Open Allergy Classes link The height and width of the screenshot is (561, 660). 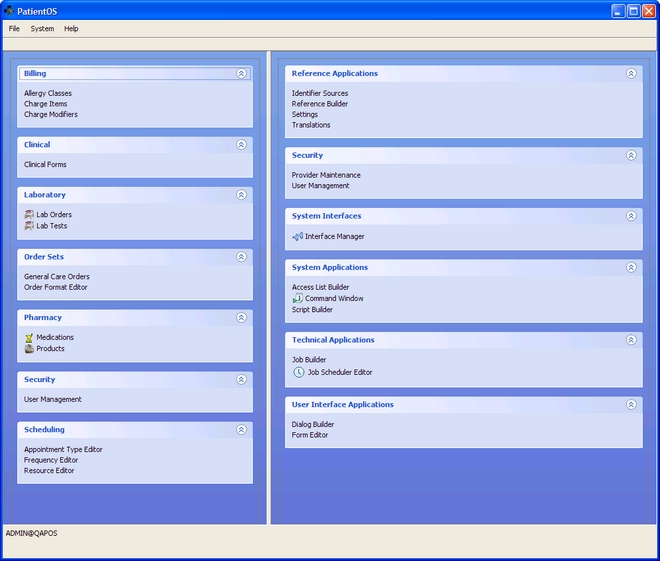(x=48, y=94)
